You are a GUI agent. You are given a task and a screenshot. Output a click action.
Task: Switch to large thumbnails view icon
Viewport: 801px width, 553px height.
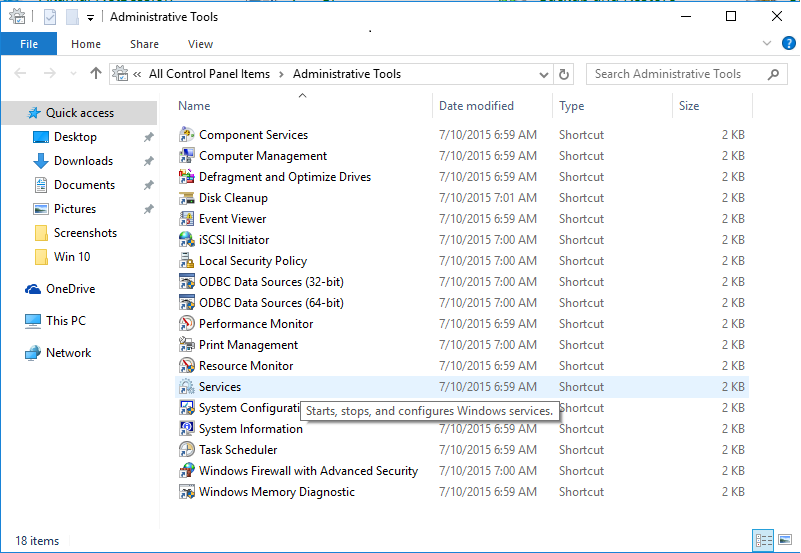(785, 540)
